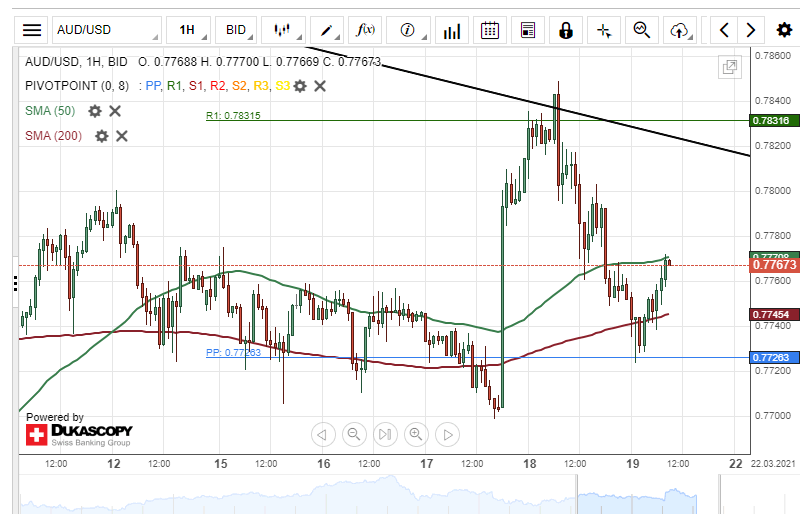This screenshot has height=523, width=811.
Task: Go to next with right arrow
Action: click(750, 30)
